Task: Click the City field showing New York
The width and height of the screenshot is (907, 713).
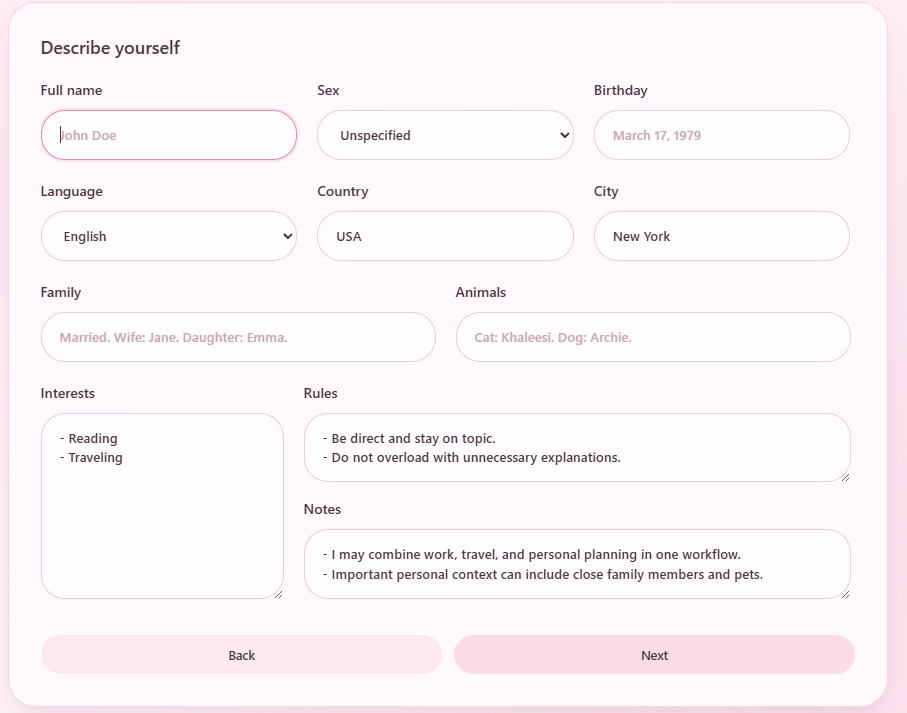Action: pos(721,236)
